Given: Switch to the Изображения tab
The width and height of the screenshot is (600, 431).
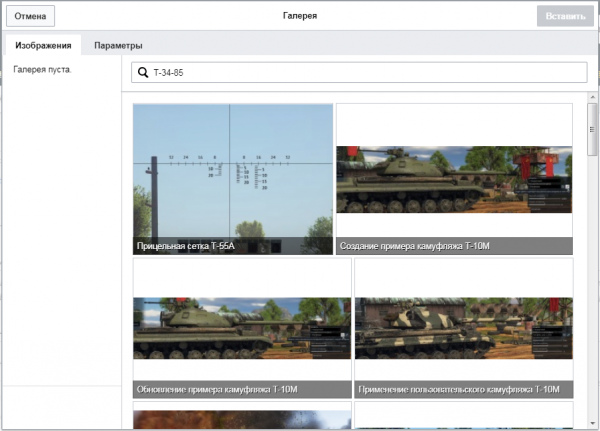Looking at the screenshot, I should click(43, 45).
